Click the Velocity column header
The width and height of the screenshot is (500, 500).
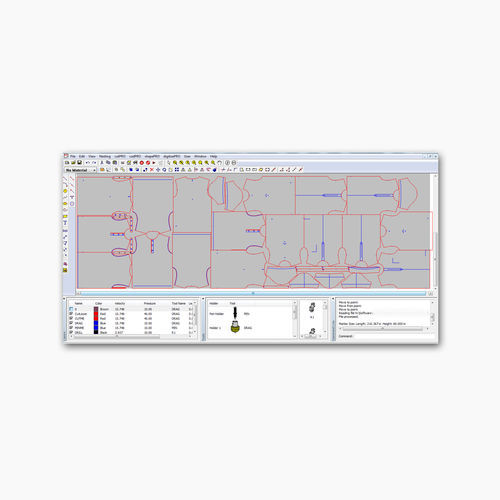(x=120, y=303)
